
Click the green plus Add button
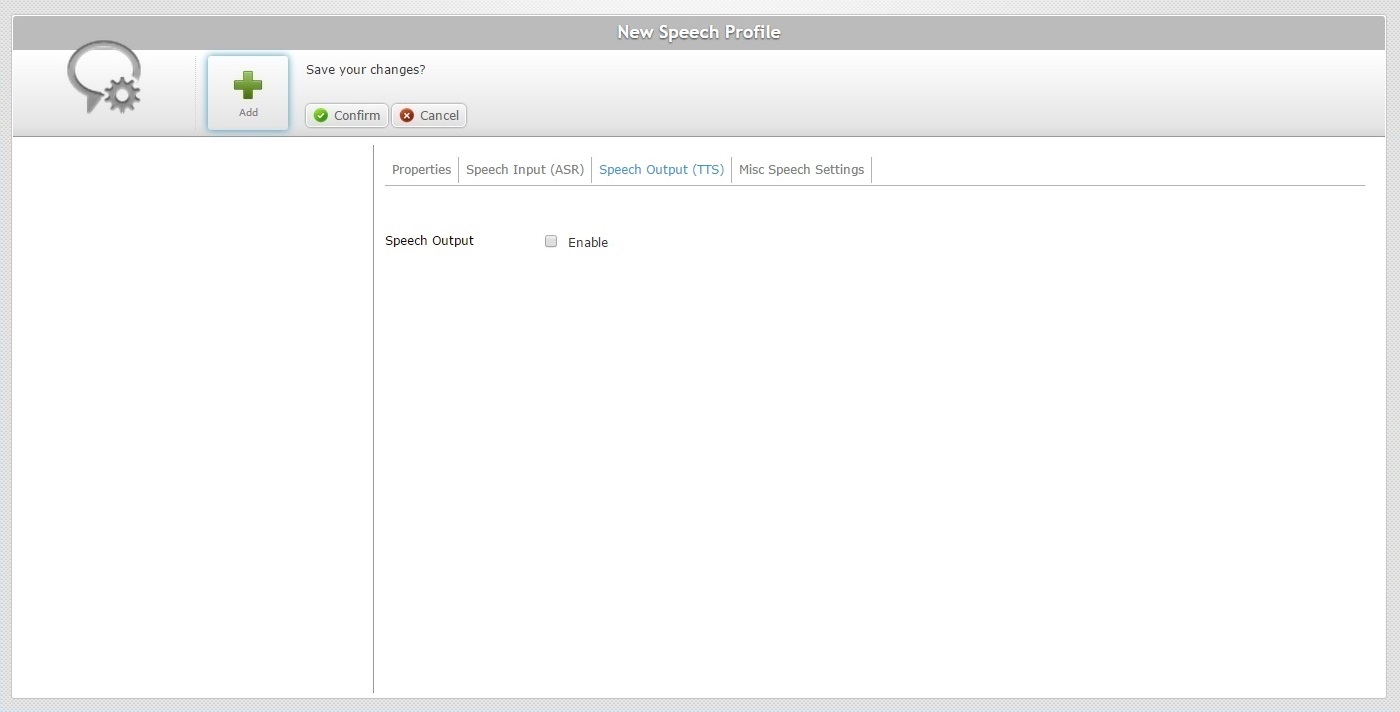[x=248, y=93]
